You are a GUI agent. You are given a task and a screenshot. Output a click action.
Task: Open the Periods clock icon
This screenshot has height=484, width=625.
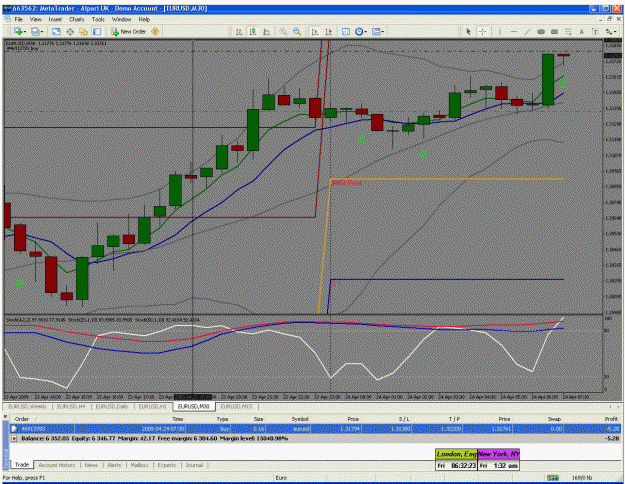(x=359, y=31)
